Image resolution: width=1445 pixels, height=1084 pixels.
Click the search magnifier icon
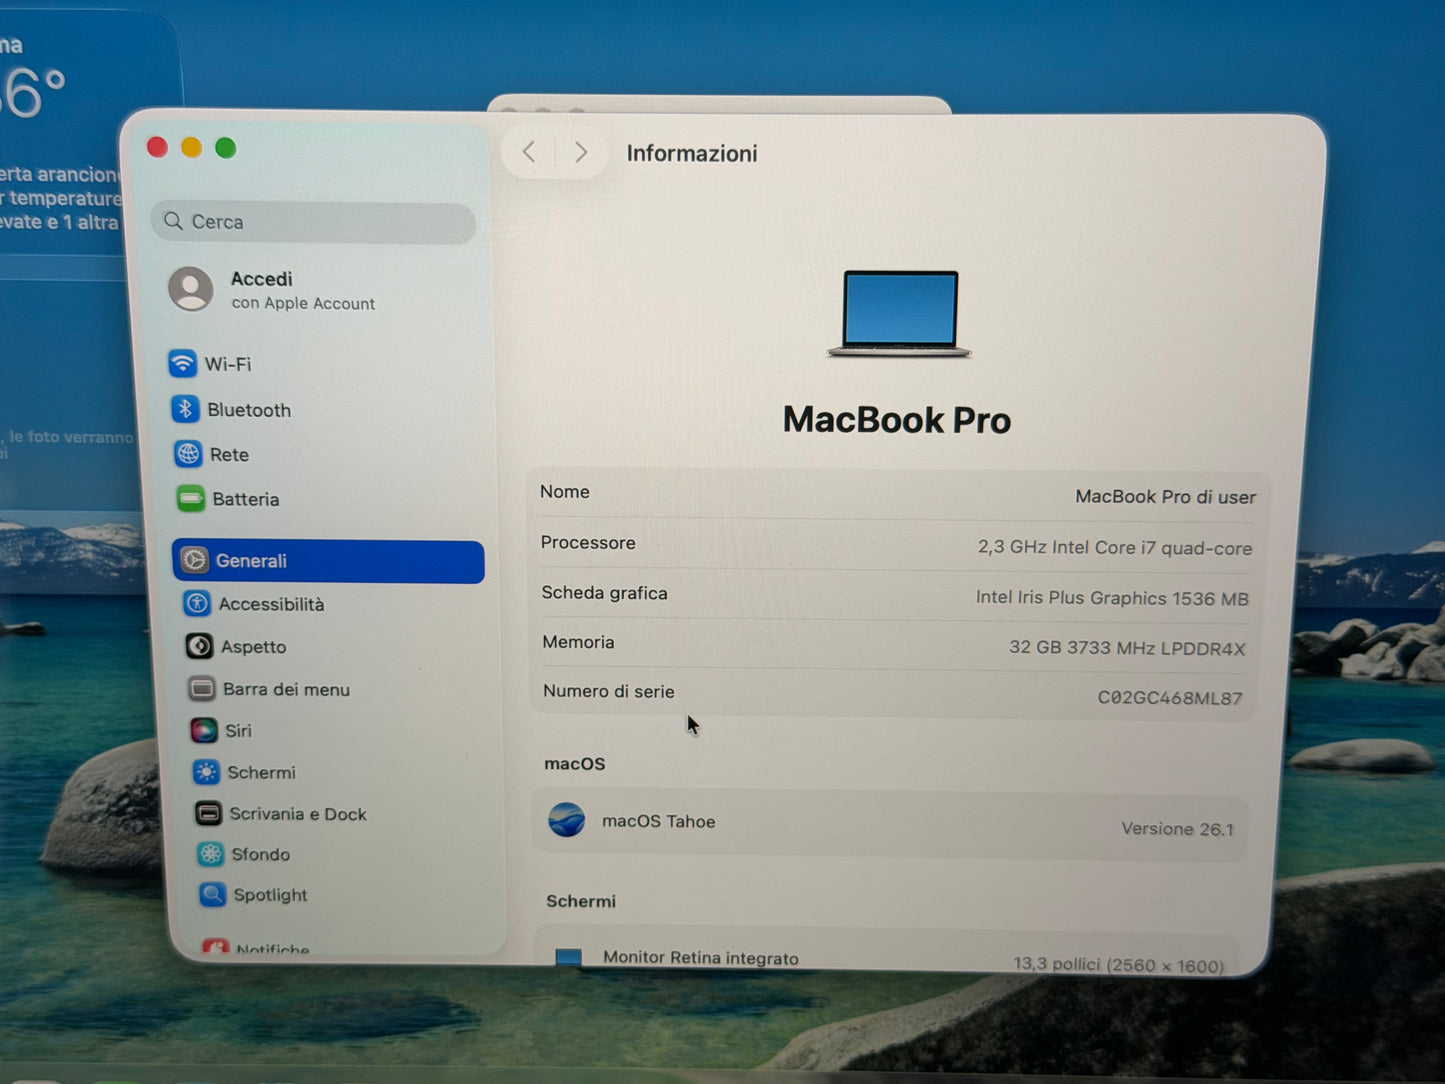[x=173, y=220]
